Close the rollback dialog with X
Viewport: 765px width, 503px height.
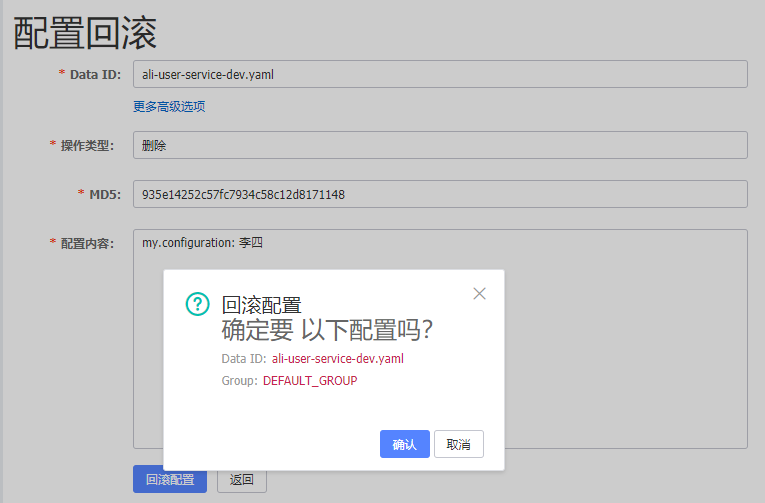pos(479,294)
